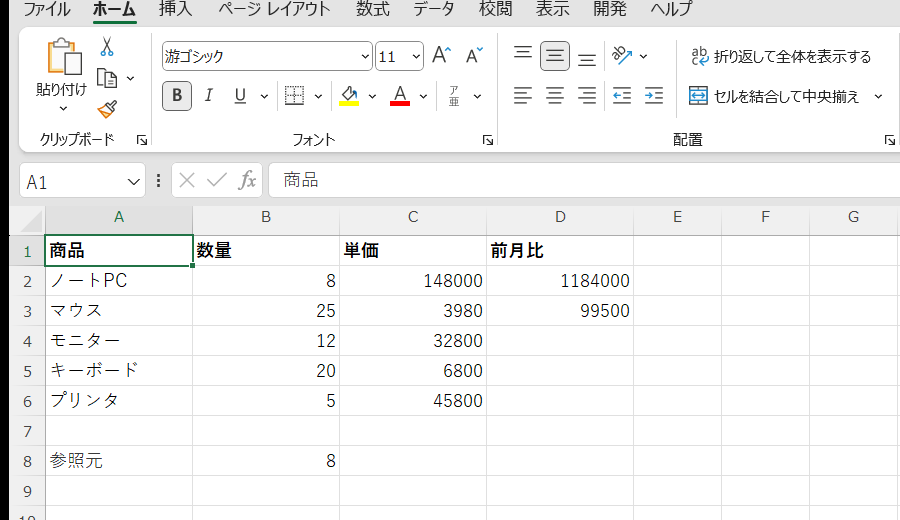Select row 8 header

tap(27, 461)
